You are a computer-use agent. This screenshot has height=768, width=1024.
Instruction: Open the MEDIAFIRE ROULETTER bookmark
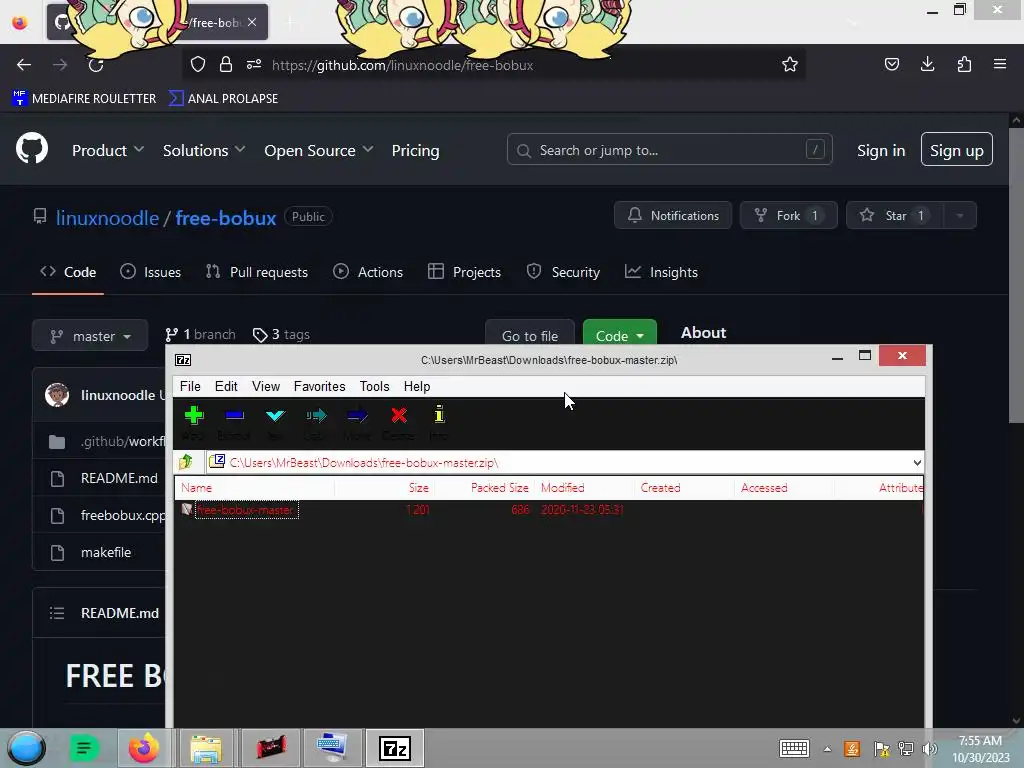[x=84, y=99]
